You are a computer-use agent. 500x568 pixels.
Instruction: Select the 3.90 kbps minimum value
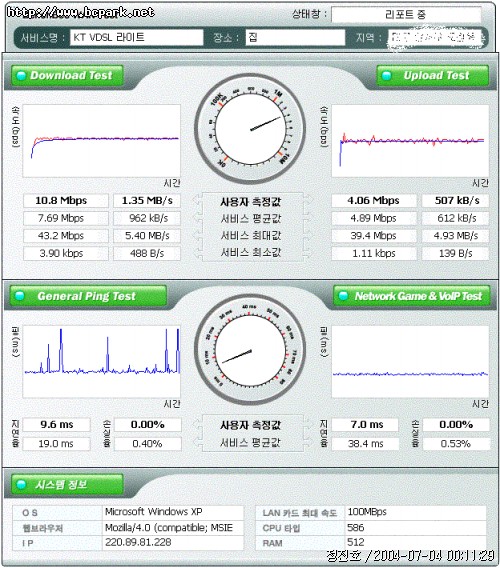click(66, 253)
